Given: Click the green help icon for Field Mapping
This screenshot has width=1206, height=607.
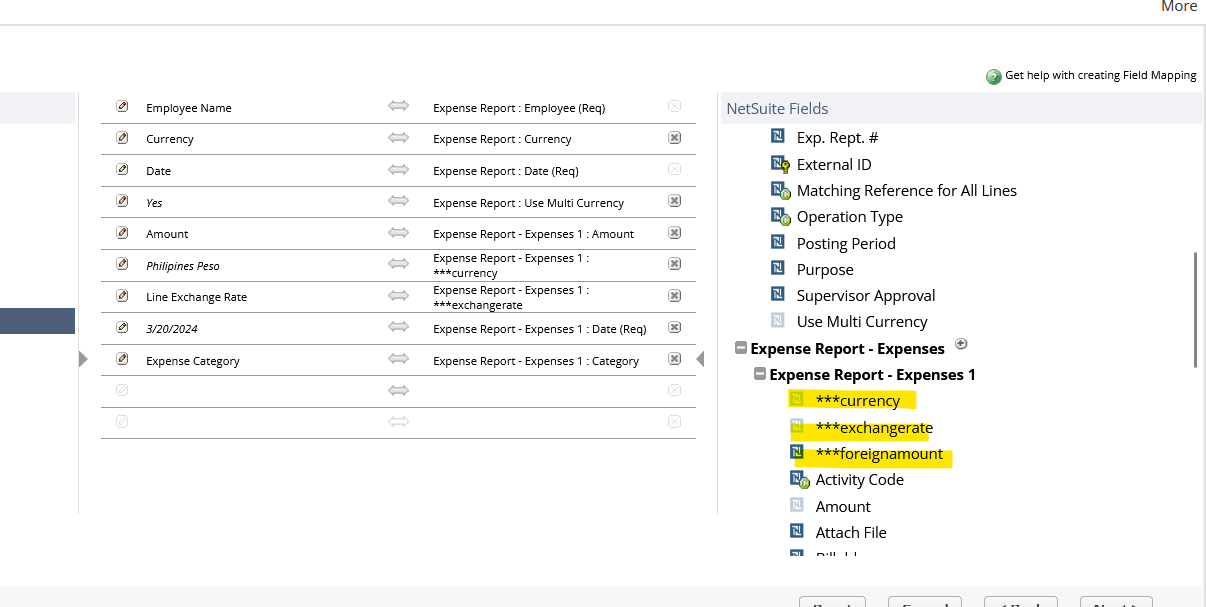Looking at the screenshot, I should tap(994, 76).
